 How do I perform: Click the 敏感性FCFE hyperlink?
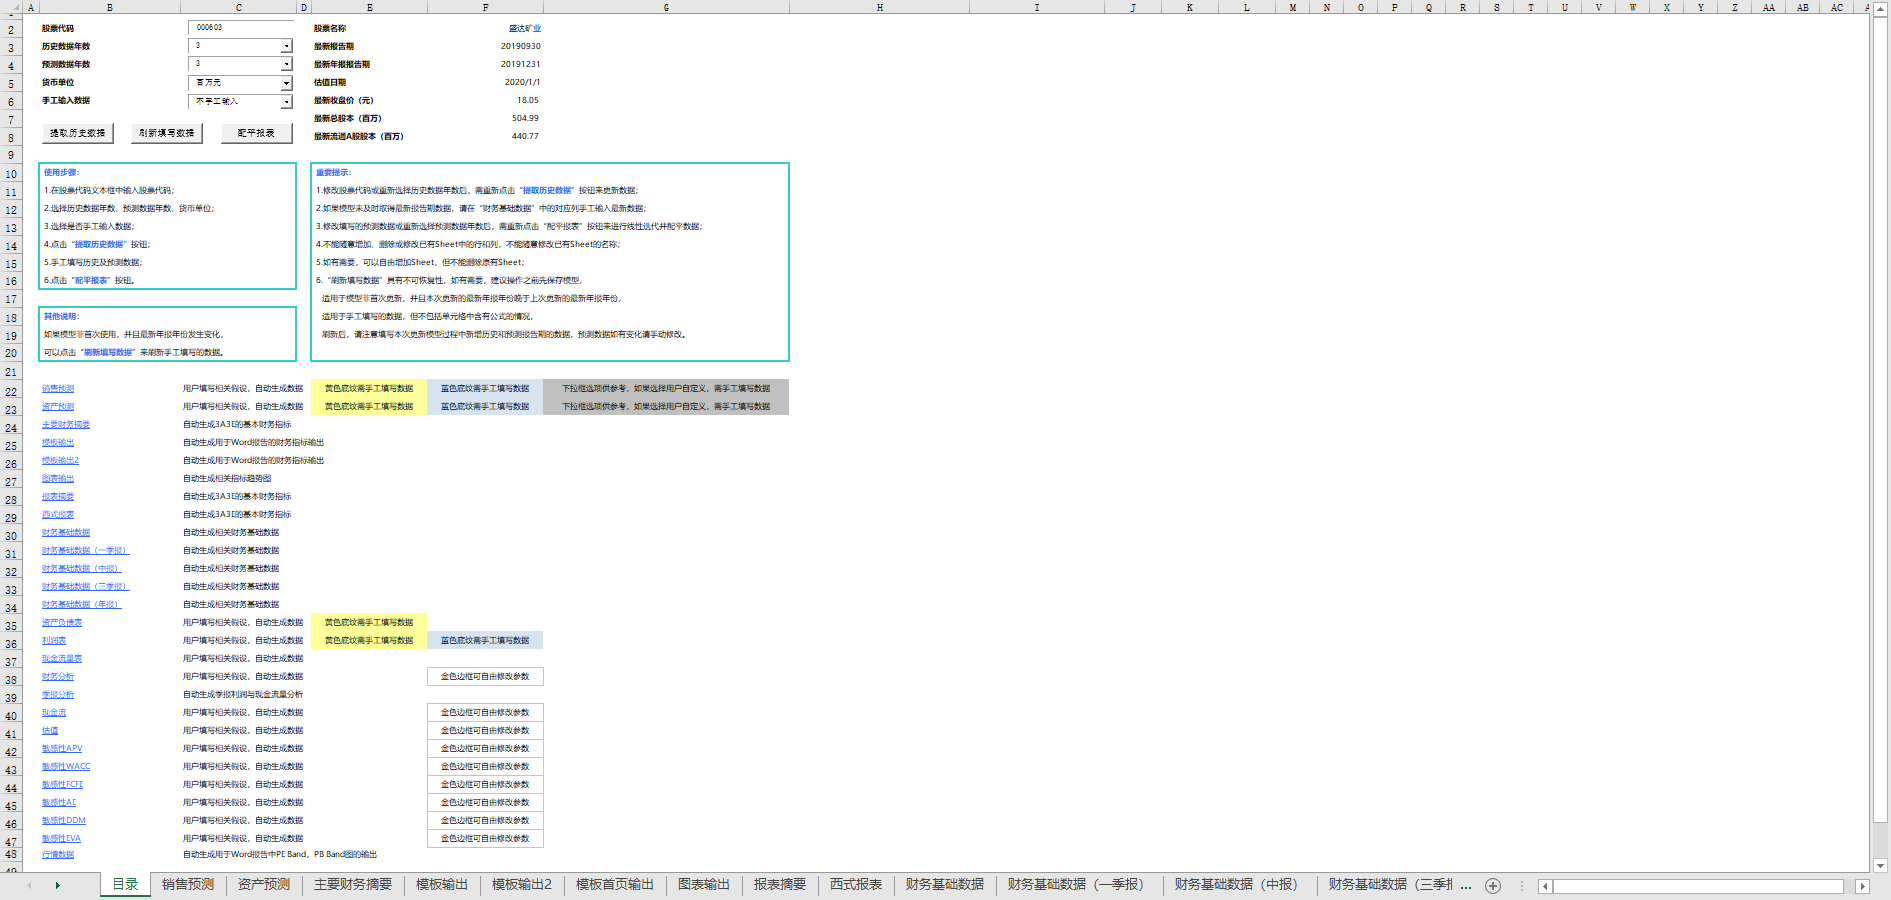coord(63,785)
